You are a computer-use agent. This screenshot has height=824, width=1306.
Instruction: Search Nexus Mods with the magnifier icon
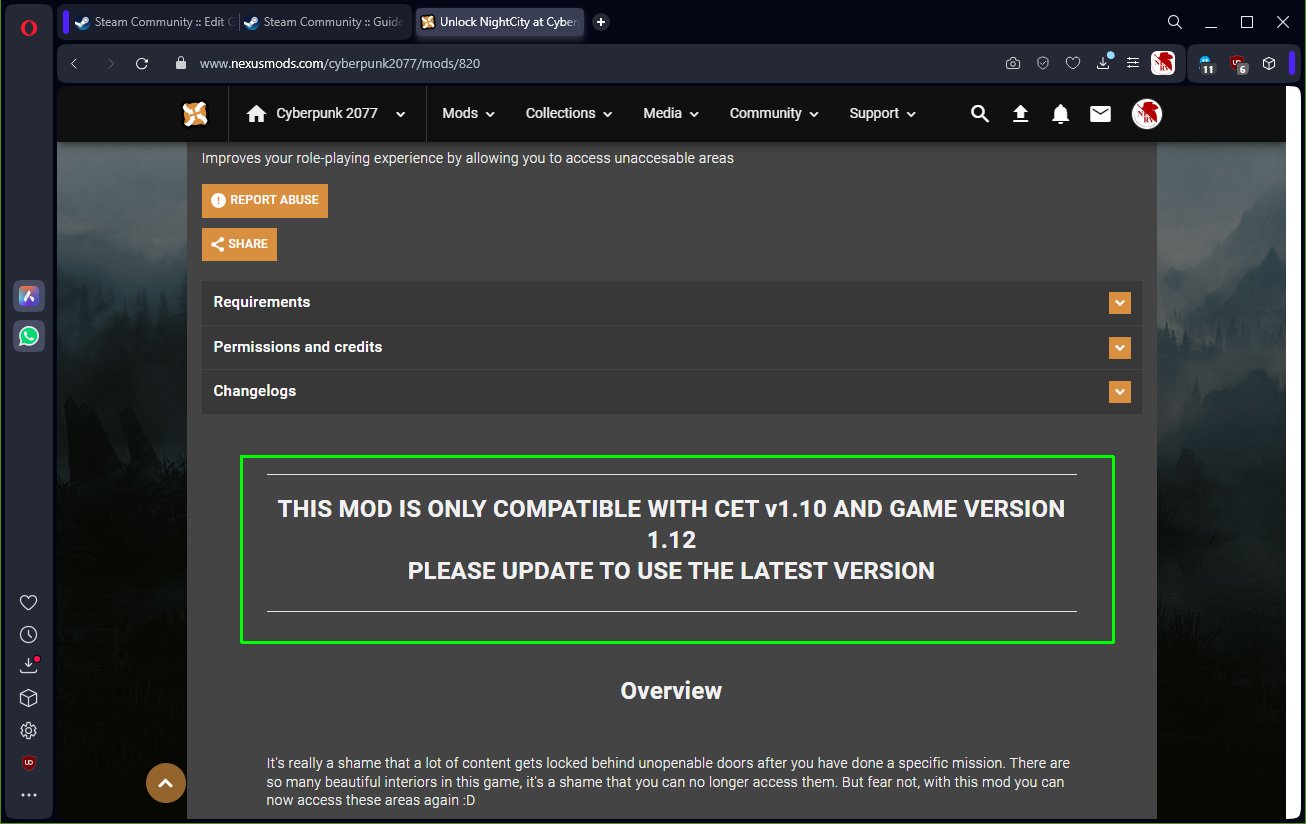point(980,114)
